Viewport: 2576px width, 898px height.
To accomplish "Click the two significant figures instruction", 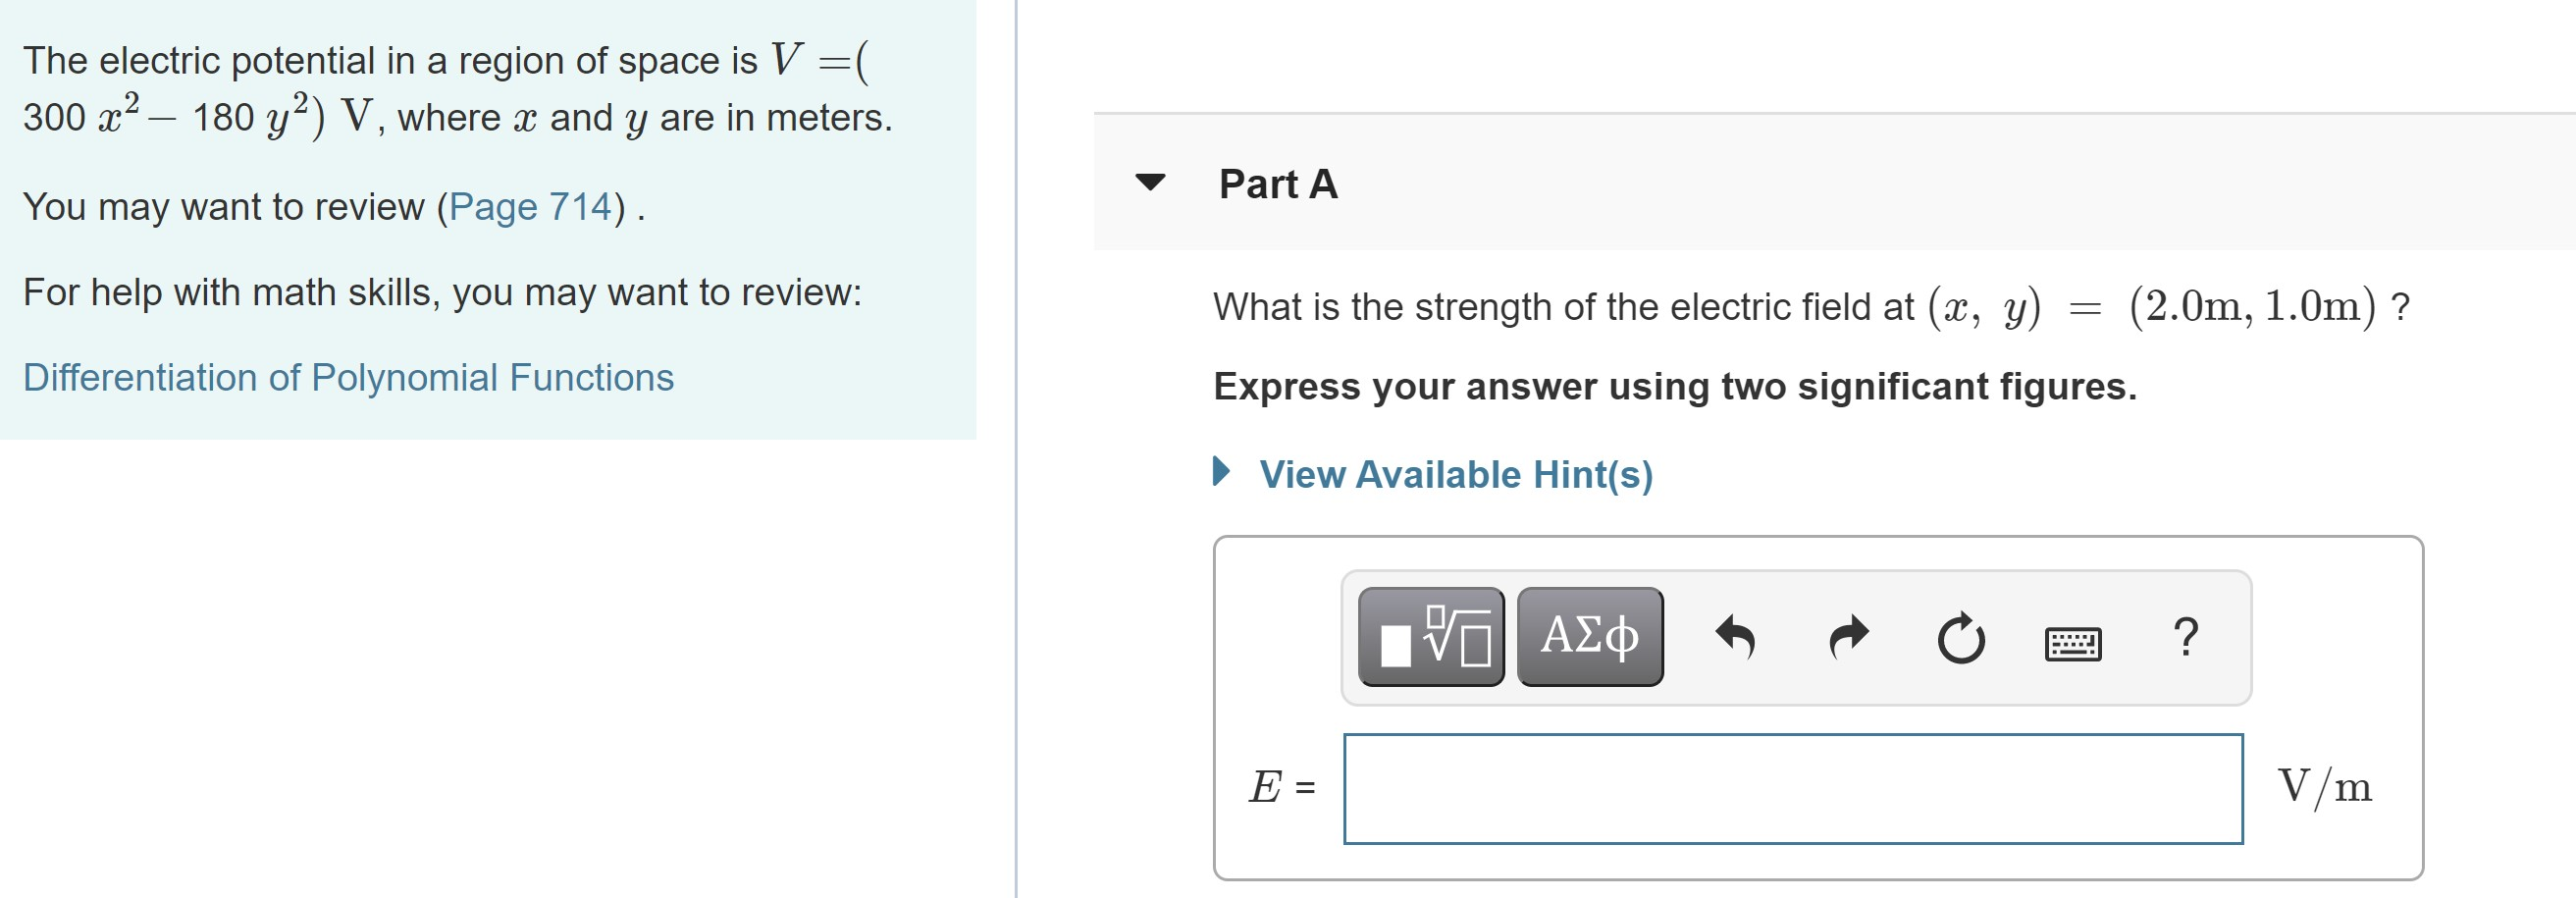I will click(1674, 387).
